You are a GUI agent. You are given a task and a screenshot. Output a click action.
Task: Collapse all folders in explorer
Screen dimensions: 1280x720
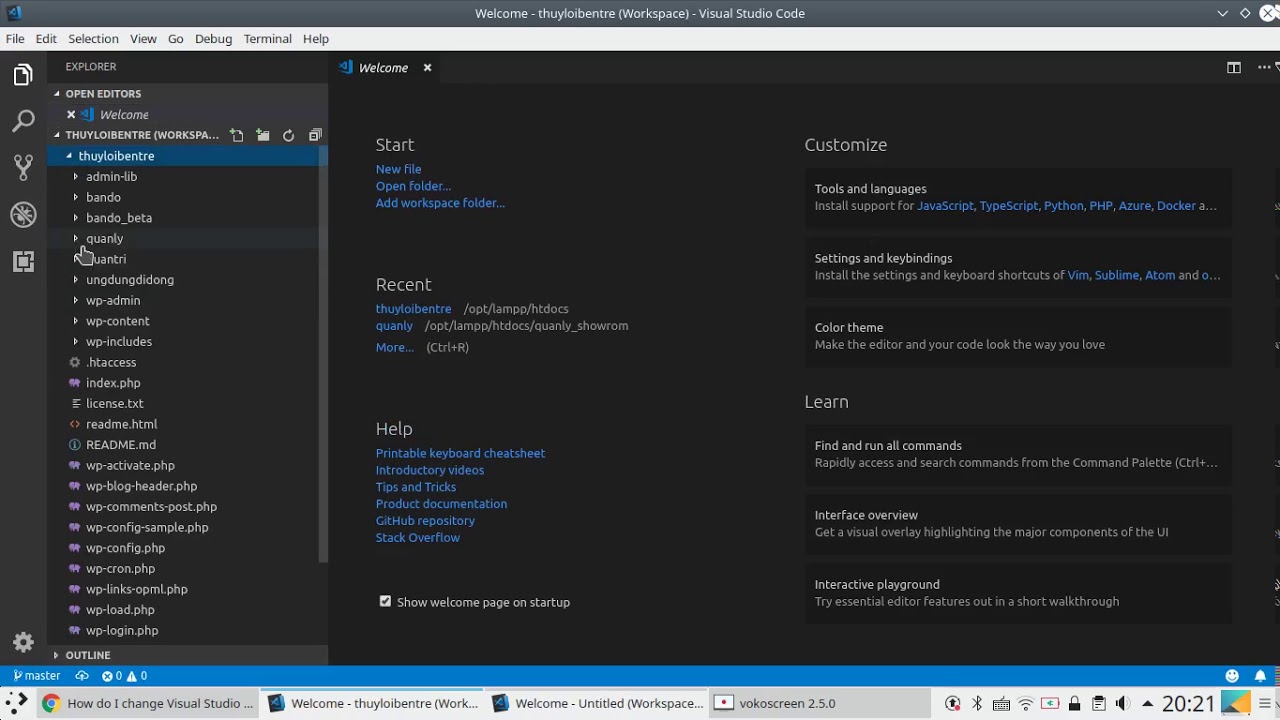coord(315,135)
